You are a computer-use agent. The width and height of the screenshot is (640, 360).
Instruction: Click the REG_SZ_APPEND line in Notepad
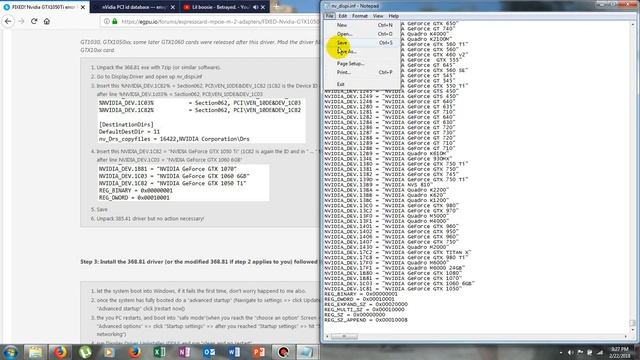tap(366, 320)
